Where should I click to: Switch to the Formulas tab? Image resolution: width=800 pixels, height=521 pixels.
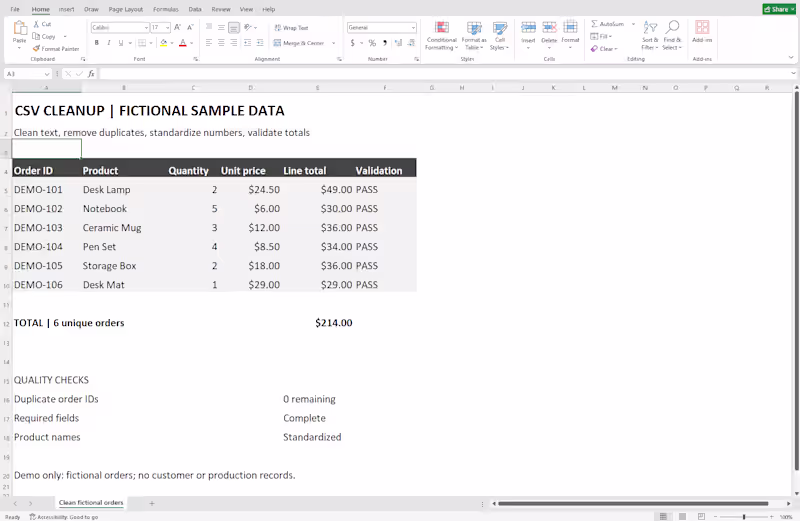[x=166, y=9]
